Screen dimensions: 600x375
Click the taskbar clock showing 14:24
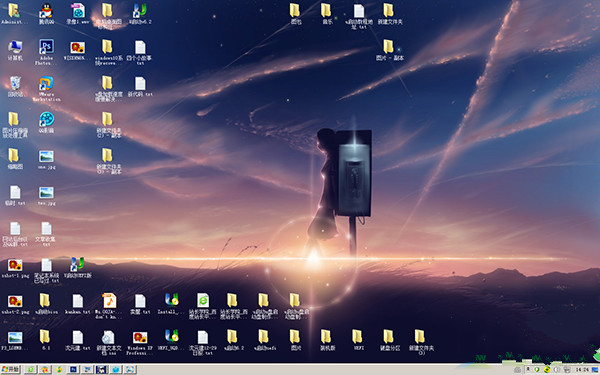click(582, 370)
